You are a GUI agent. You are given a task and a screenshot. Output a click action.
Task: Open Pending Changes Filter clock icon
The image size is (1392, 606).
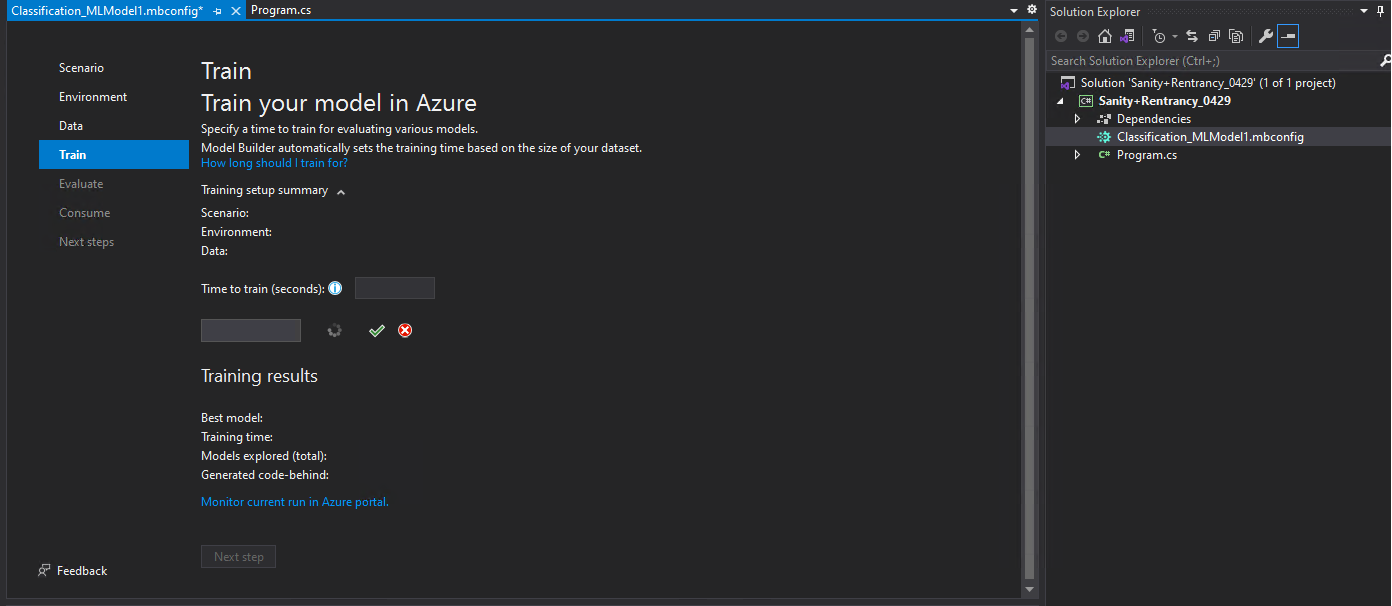[1158, 36]
